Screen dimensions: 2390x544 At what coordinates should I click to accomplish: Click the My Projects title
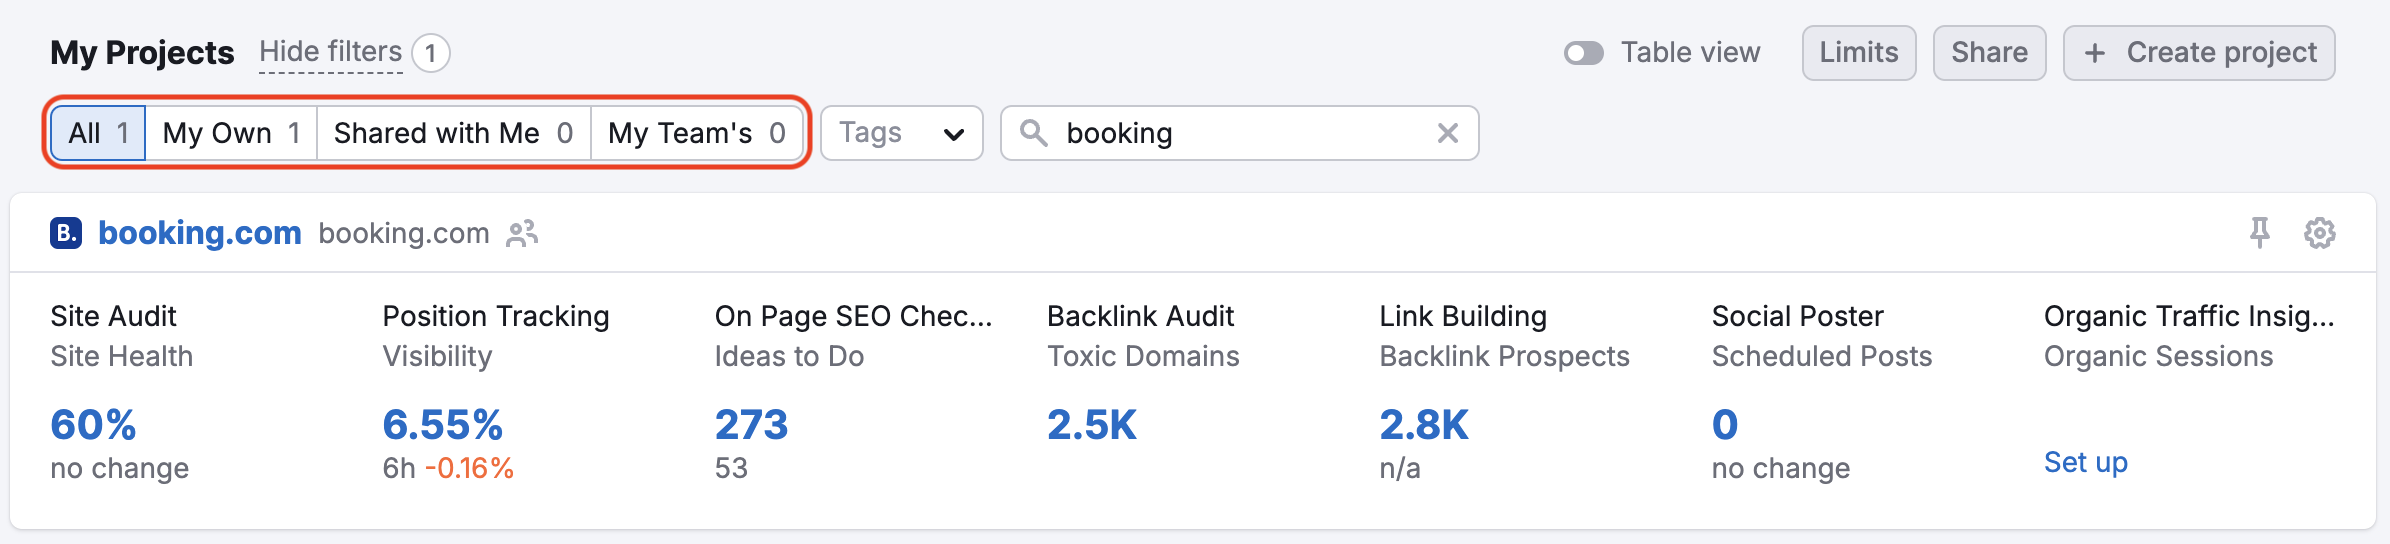pyautogui.click(x=142, y=53)
